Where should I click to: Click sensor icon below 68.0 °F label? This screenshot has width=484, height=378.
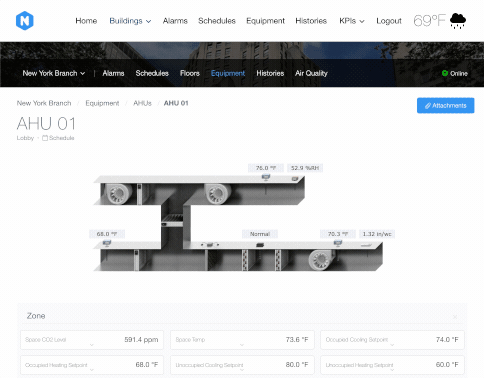(x=107, y=244)
